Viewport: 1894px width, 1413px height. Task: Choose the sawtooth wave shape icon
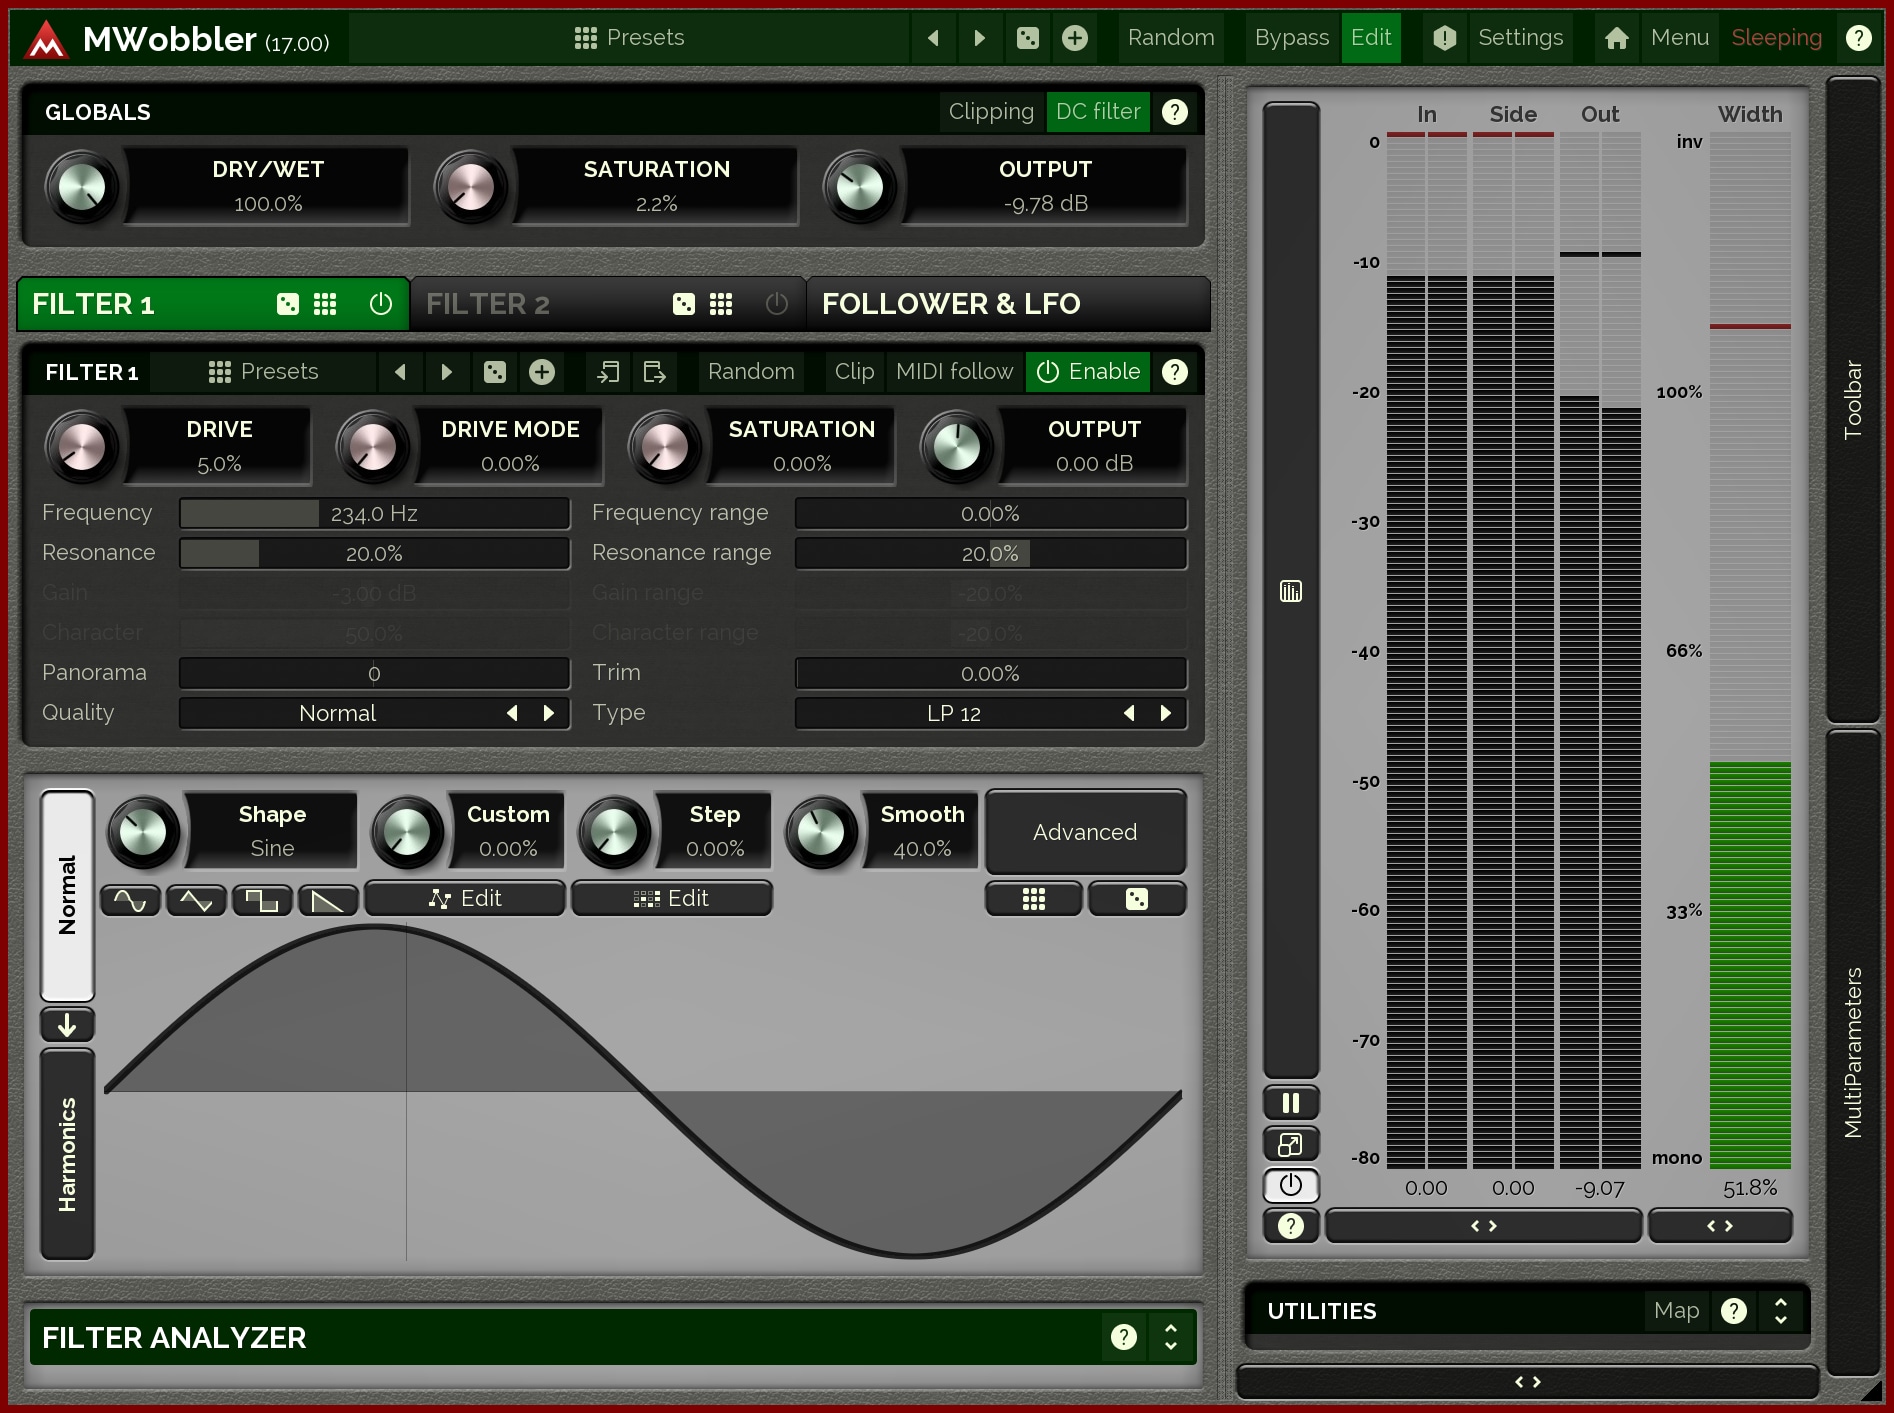point(328,900)
